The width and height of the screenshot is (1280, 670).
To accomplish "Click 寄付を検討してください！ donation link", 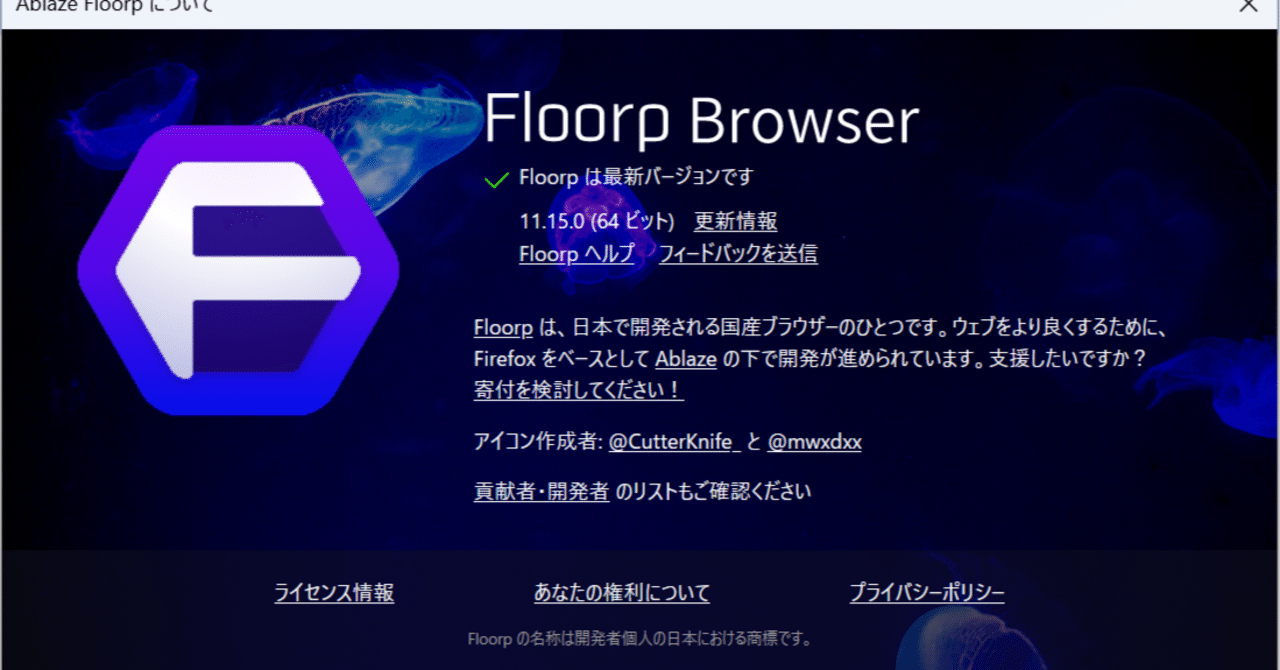I will pyautogui.click(x=579, y=389).
